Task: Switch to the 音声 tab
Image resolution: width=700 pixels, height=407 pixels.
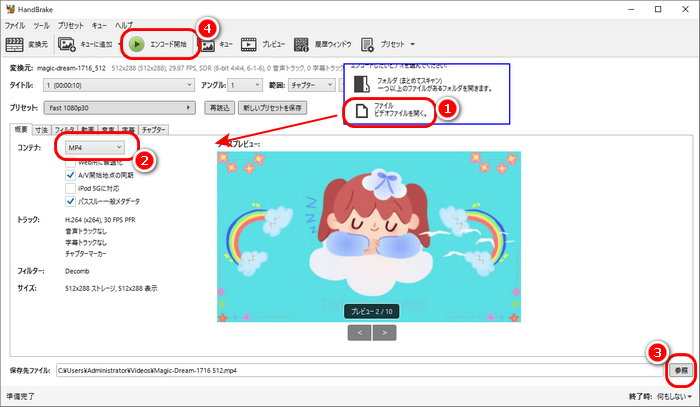Action: [x=108, y=130]
